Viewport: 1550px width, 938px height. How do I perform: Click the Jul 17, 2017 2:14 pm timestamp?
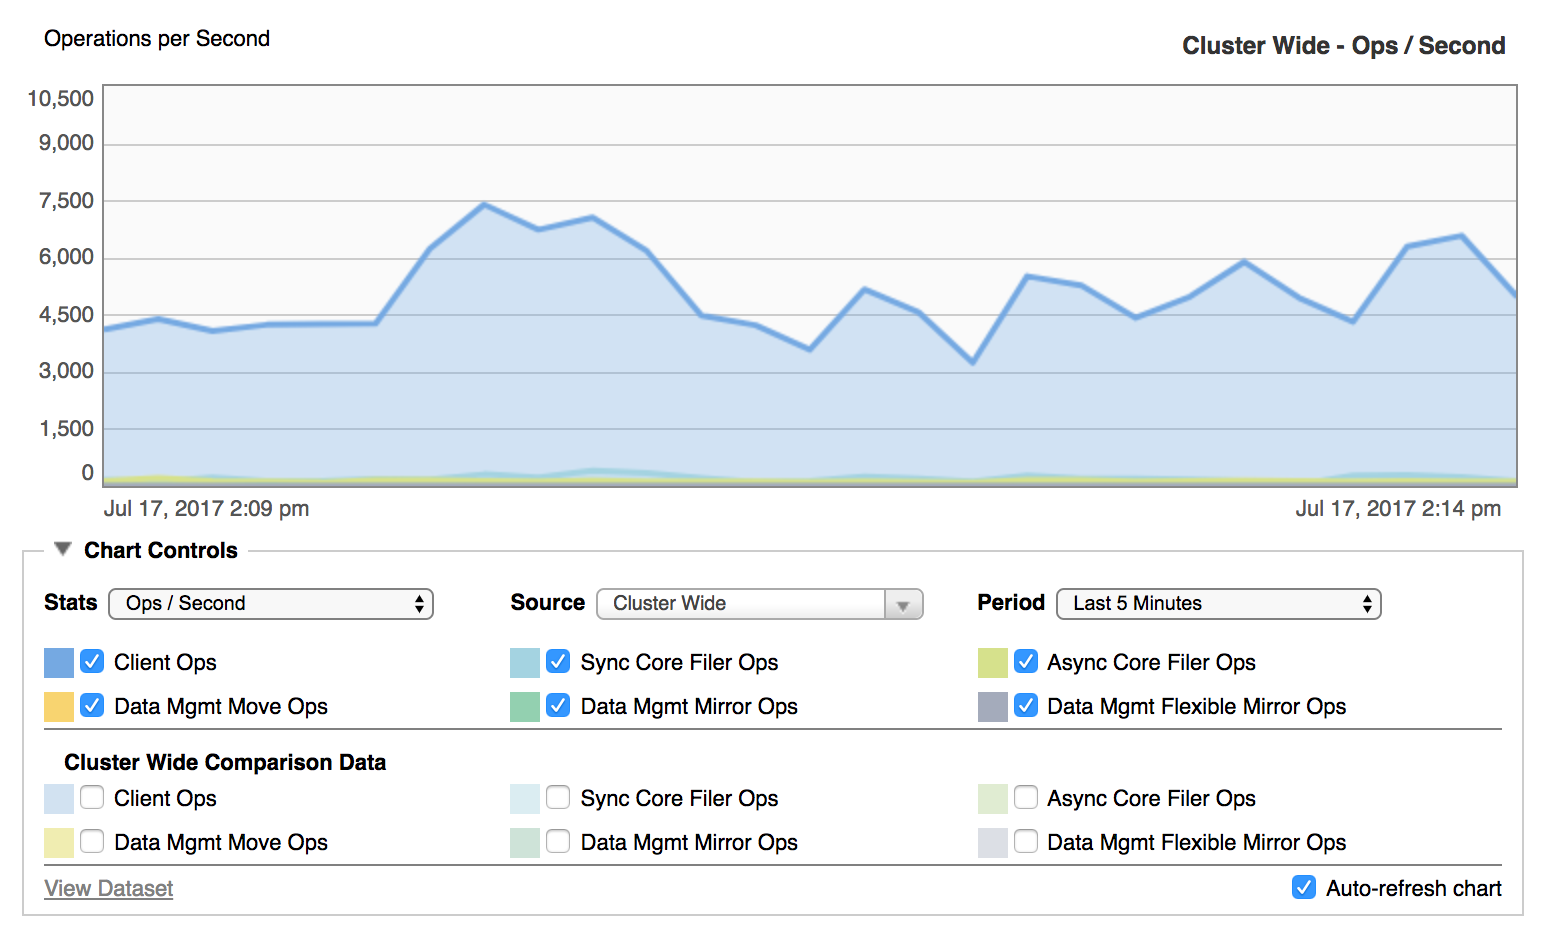click(1398, 509)
